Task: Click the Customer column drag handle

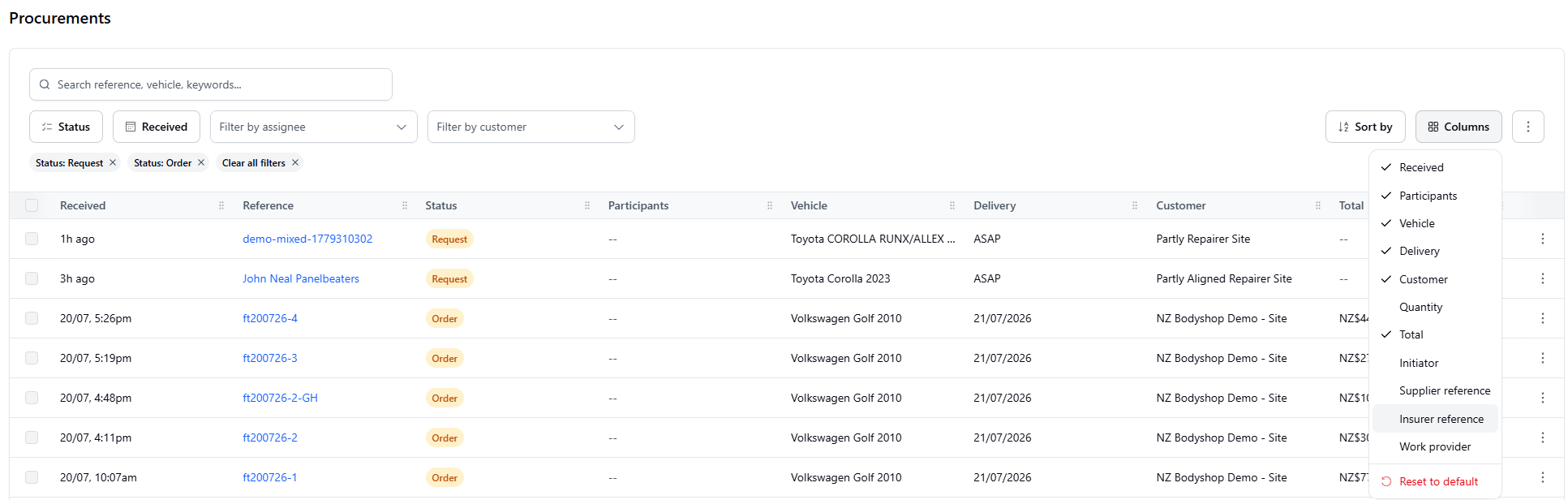Action: click(1318, 206)
